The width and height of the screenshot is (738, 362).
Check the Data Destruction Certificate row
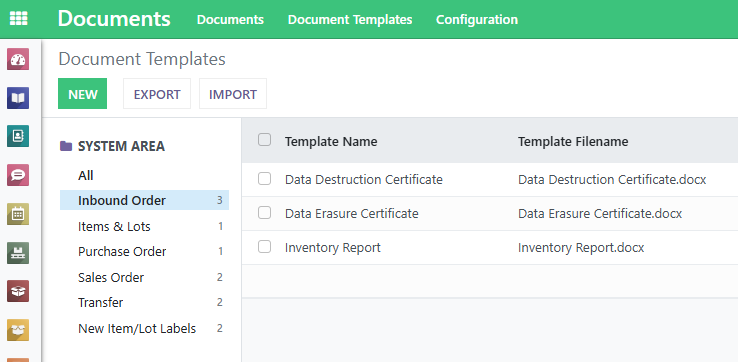coord(265,179)
